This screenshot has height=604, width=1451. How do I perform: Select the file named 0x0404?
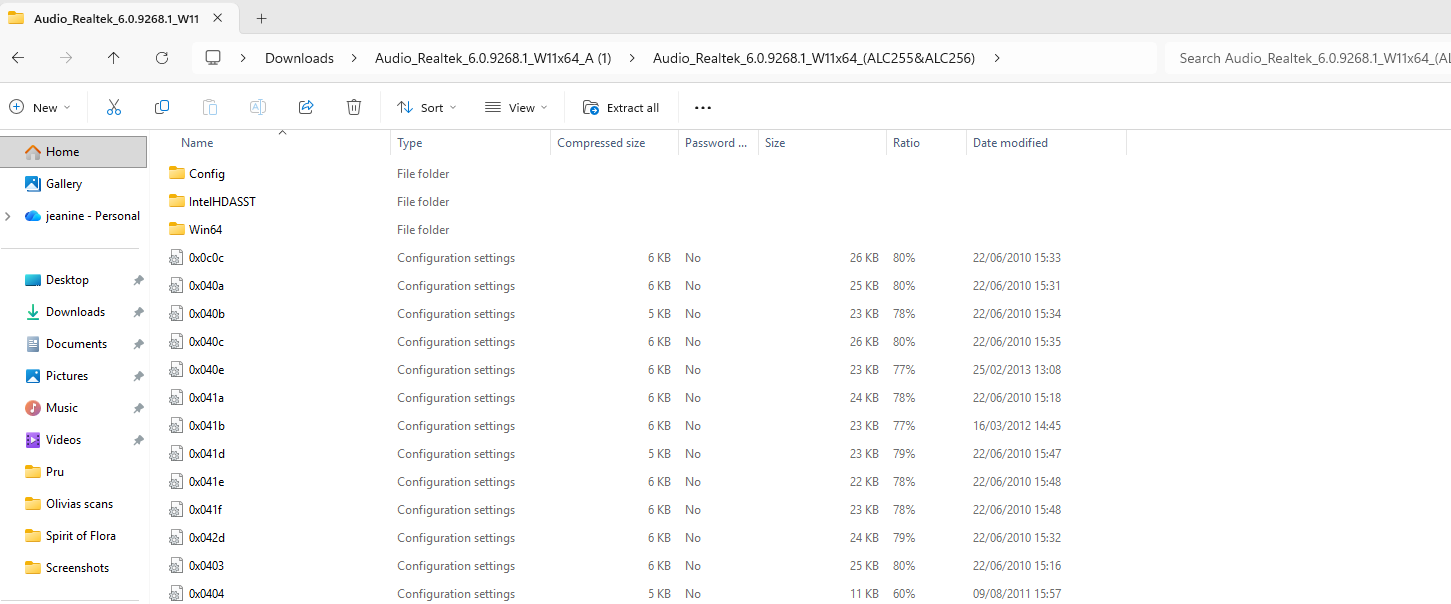[x=206, y=594]
